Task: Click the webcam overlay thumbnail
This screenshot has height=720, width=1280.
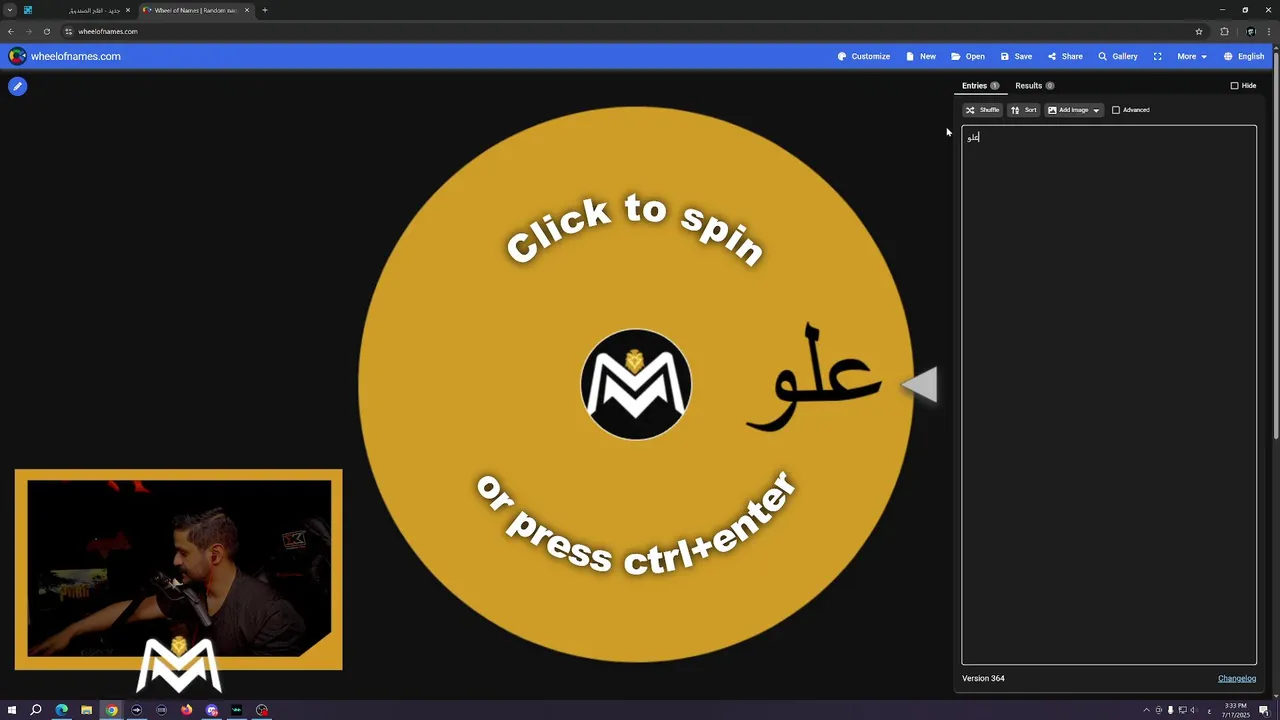Action: pyautogui.click(x=179, y=569)
